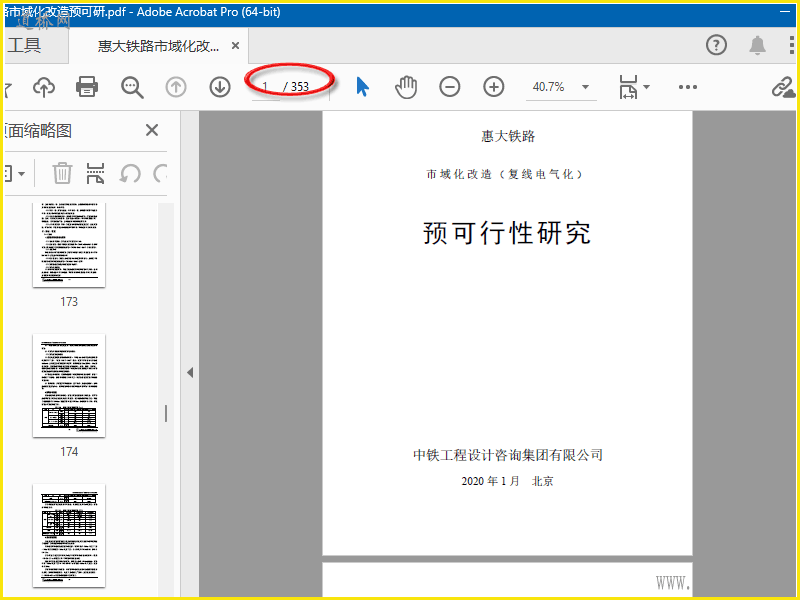Show more tools ellipsis button
Screen dimensions: 800x600
[x=688, y=87]
